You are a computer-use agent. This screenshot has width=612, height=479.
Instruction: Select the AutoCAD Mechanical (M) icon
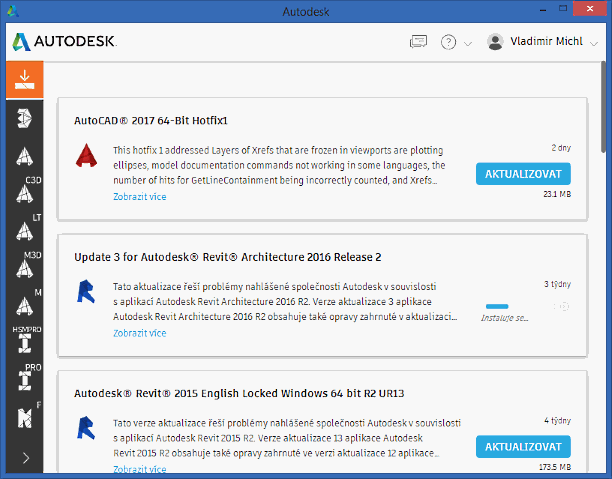click(x=25, y=306)
